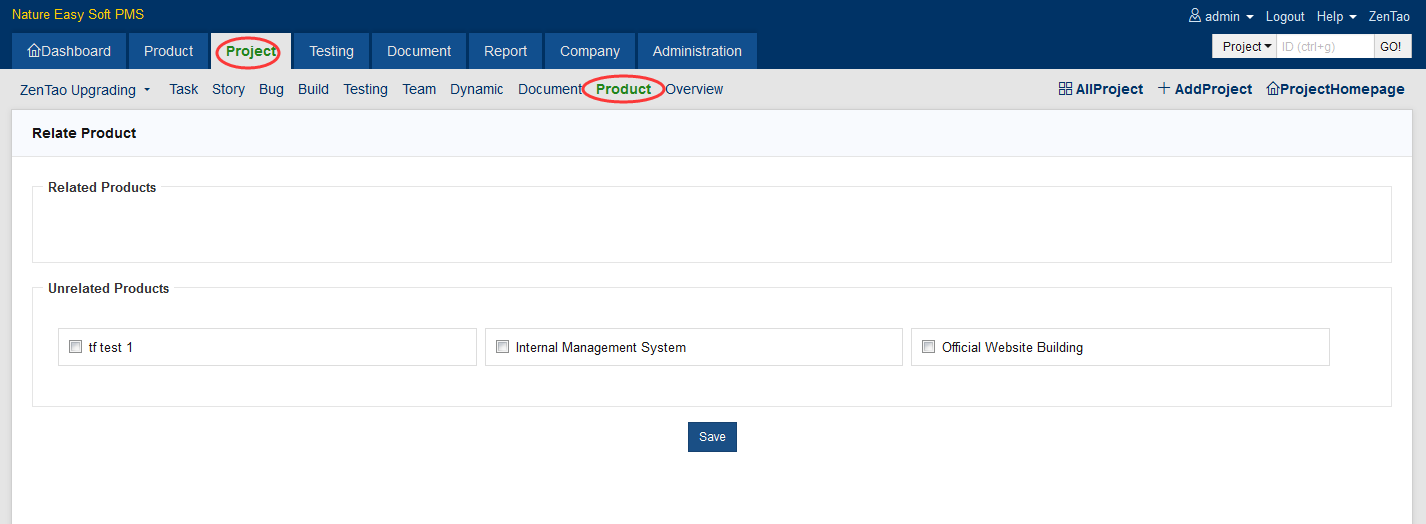Screen dimensions: 1426x524
Task: Enable the Internal Management System checkbox
Action: coord(502,347)
